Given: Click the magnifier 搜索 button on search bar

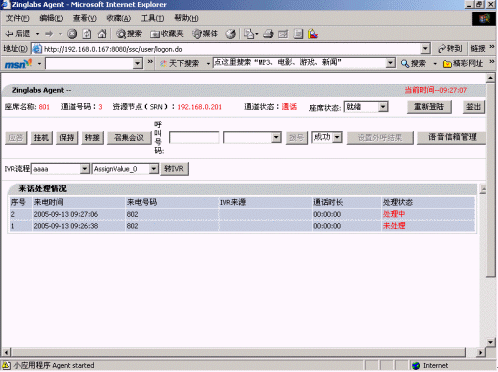Looking at the screenshot, I should [413, 63].
